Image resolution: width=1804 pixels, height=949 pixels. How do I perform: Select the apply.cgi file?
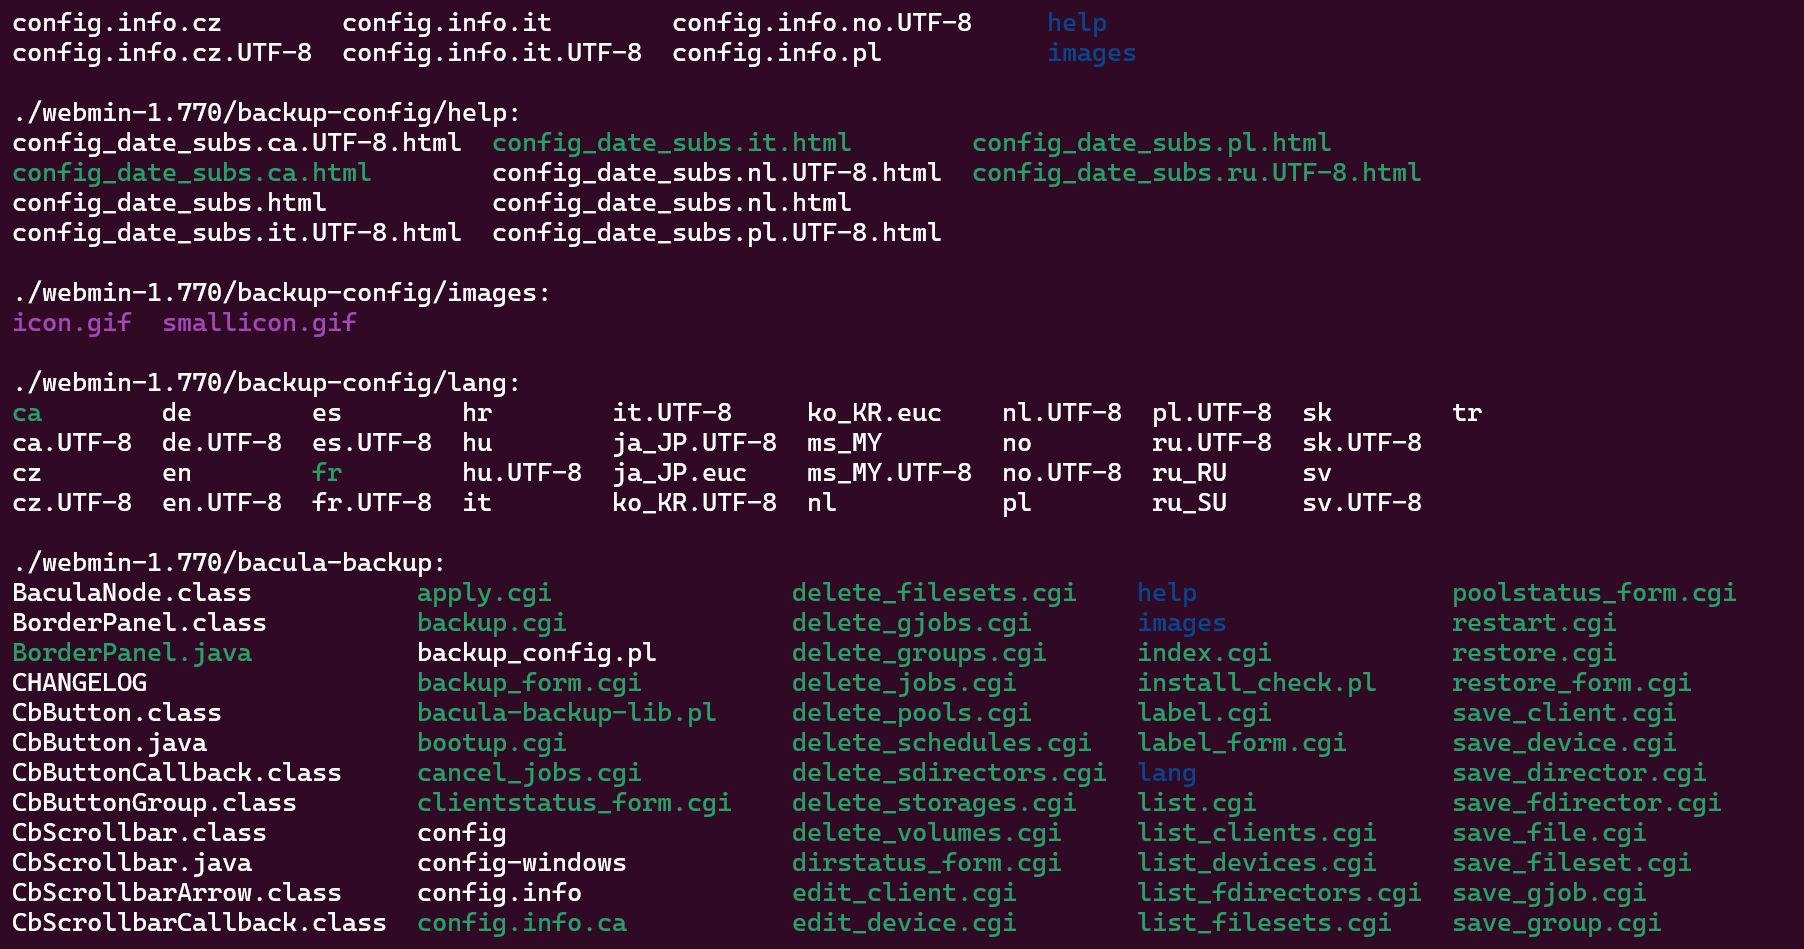coord(484,593)
